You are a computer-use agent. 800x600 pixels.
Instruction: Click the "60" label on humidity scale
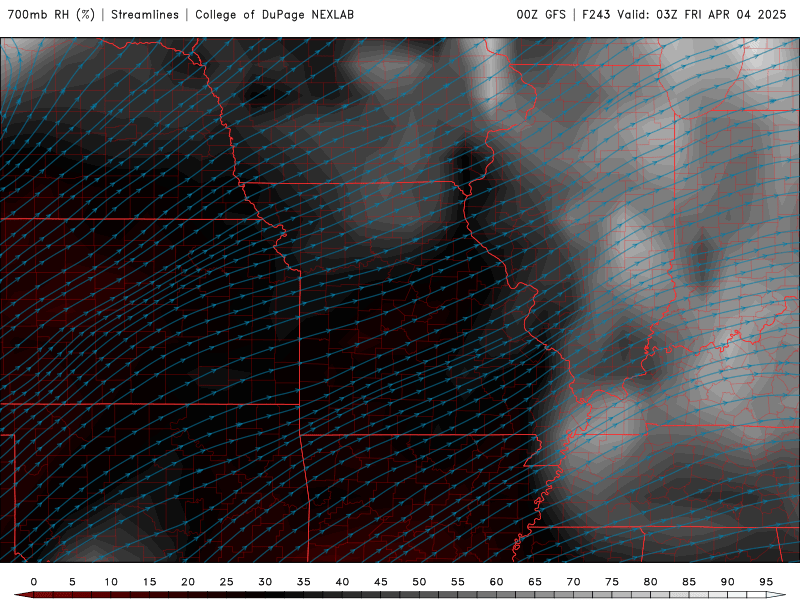(x=496, y=582)
